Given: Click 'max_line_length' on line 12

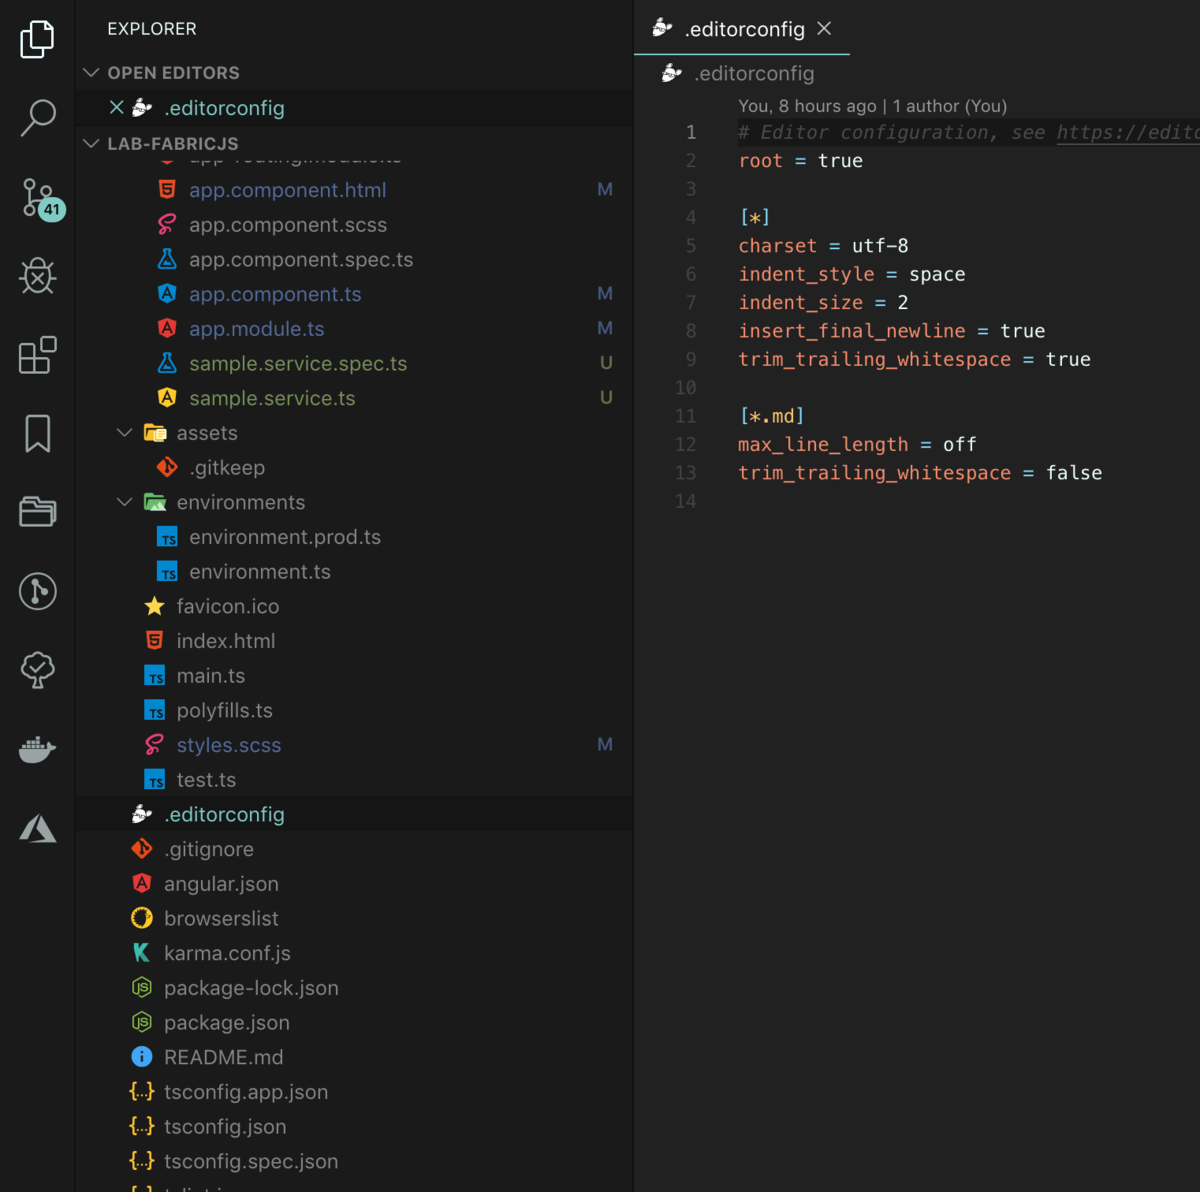Looking at the screenshot, I should point(823,444).
